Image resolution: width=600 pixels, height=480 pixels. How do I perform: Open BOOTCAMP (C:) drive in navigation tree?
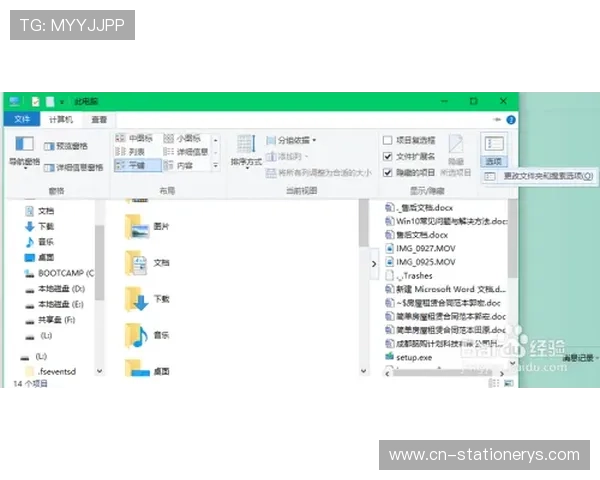(59, 273)
